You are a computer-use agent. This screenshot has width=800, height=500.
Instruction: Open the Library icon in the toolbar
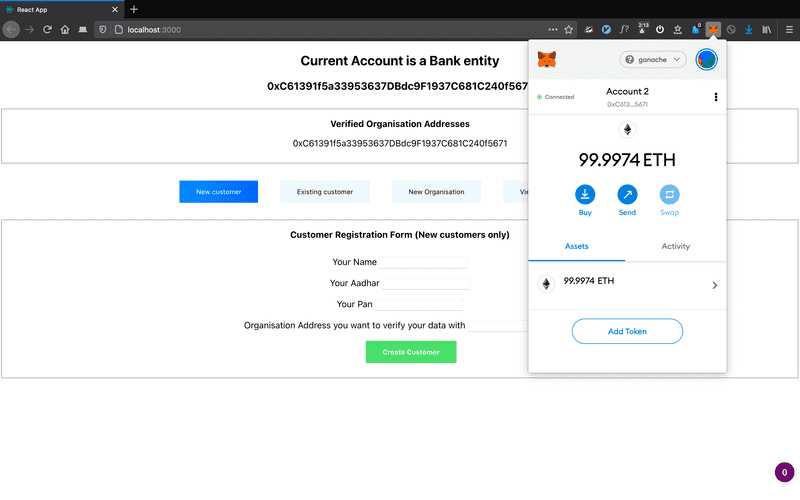(766, 30)
